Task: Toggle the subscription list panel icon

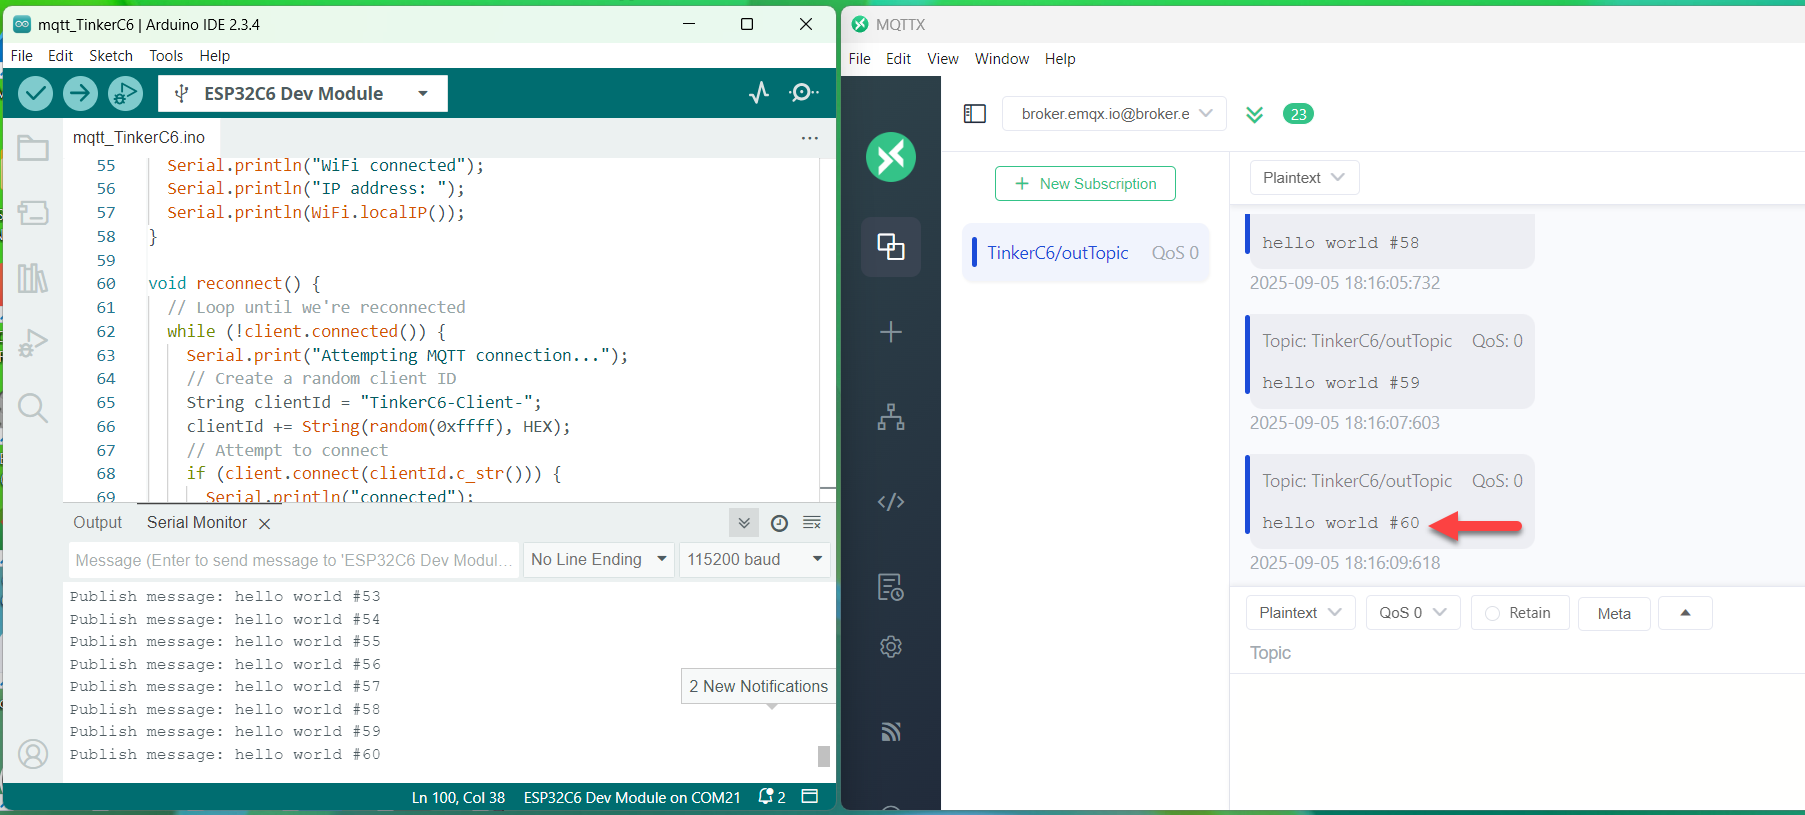Action: click(975, 114)
